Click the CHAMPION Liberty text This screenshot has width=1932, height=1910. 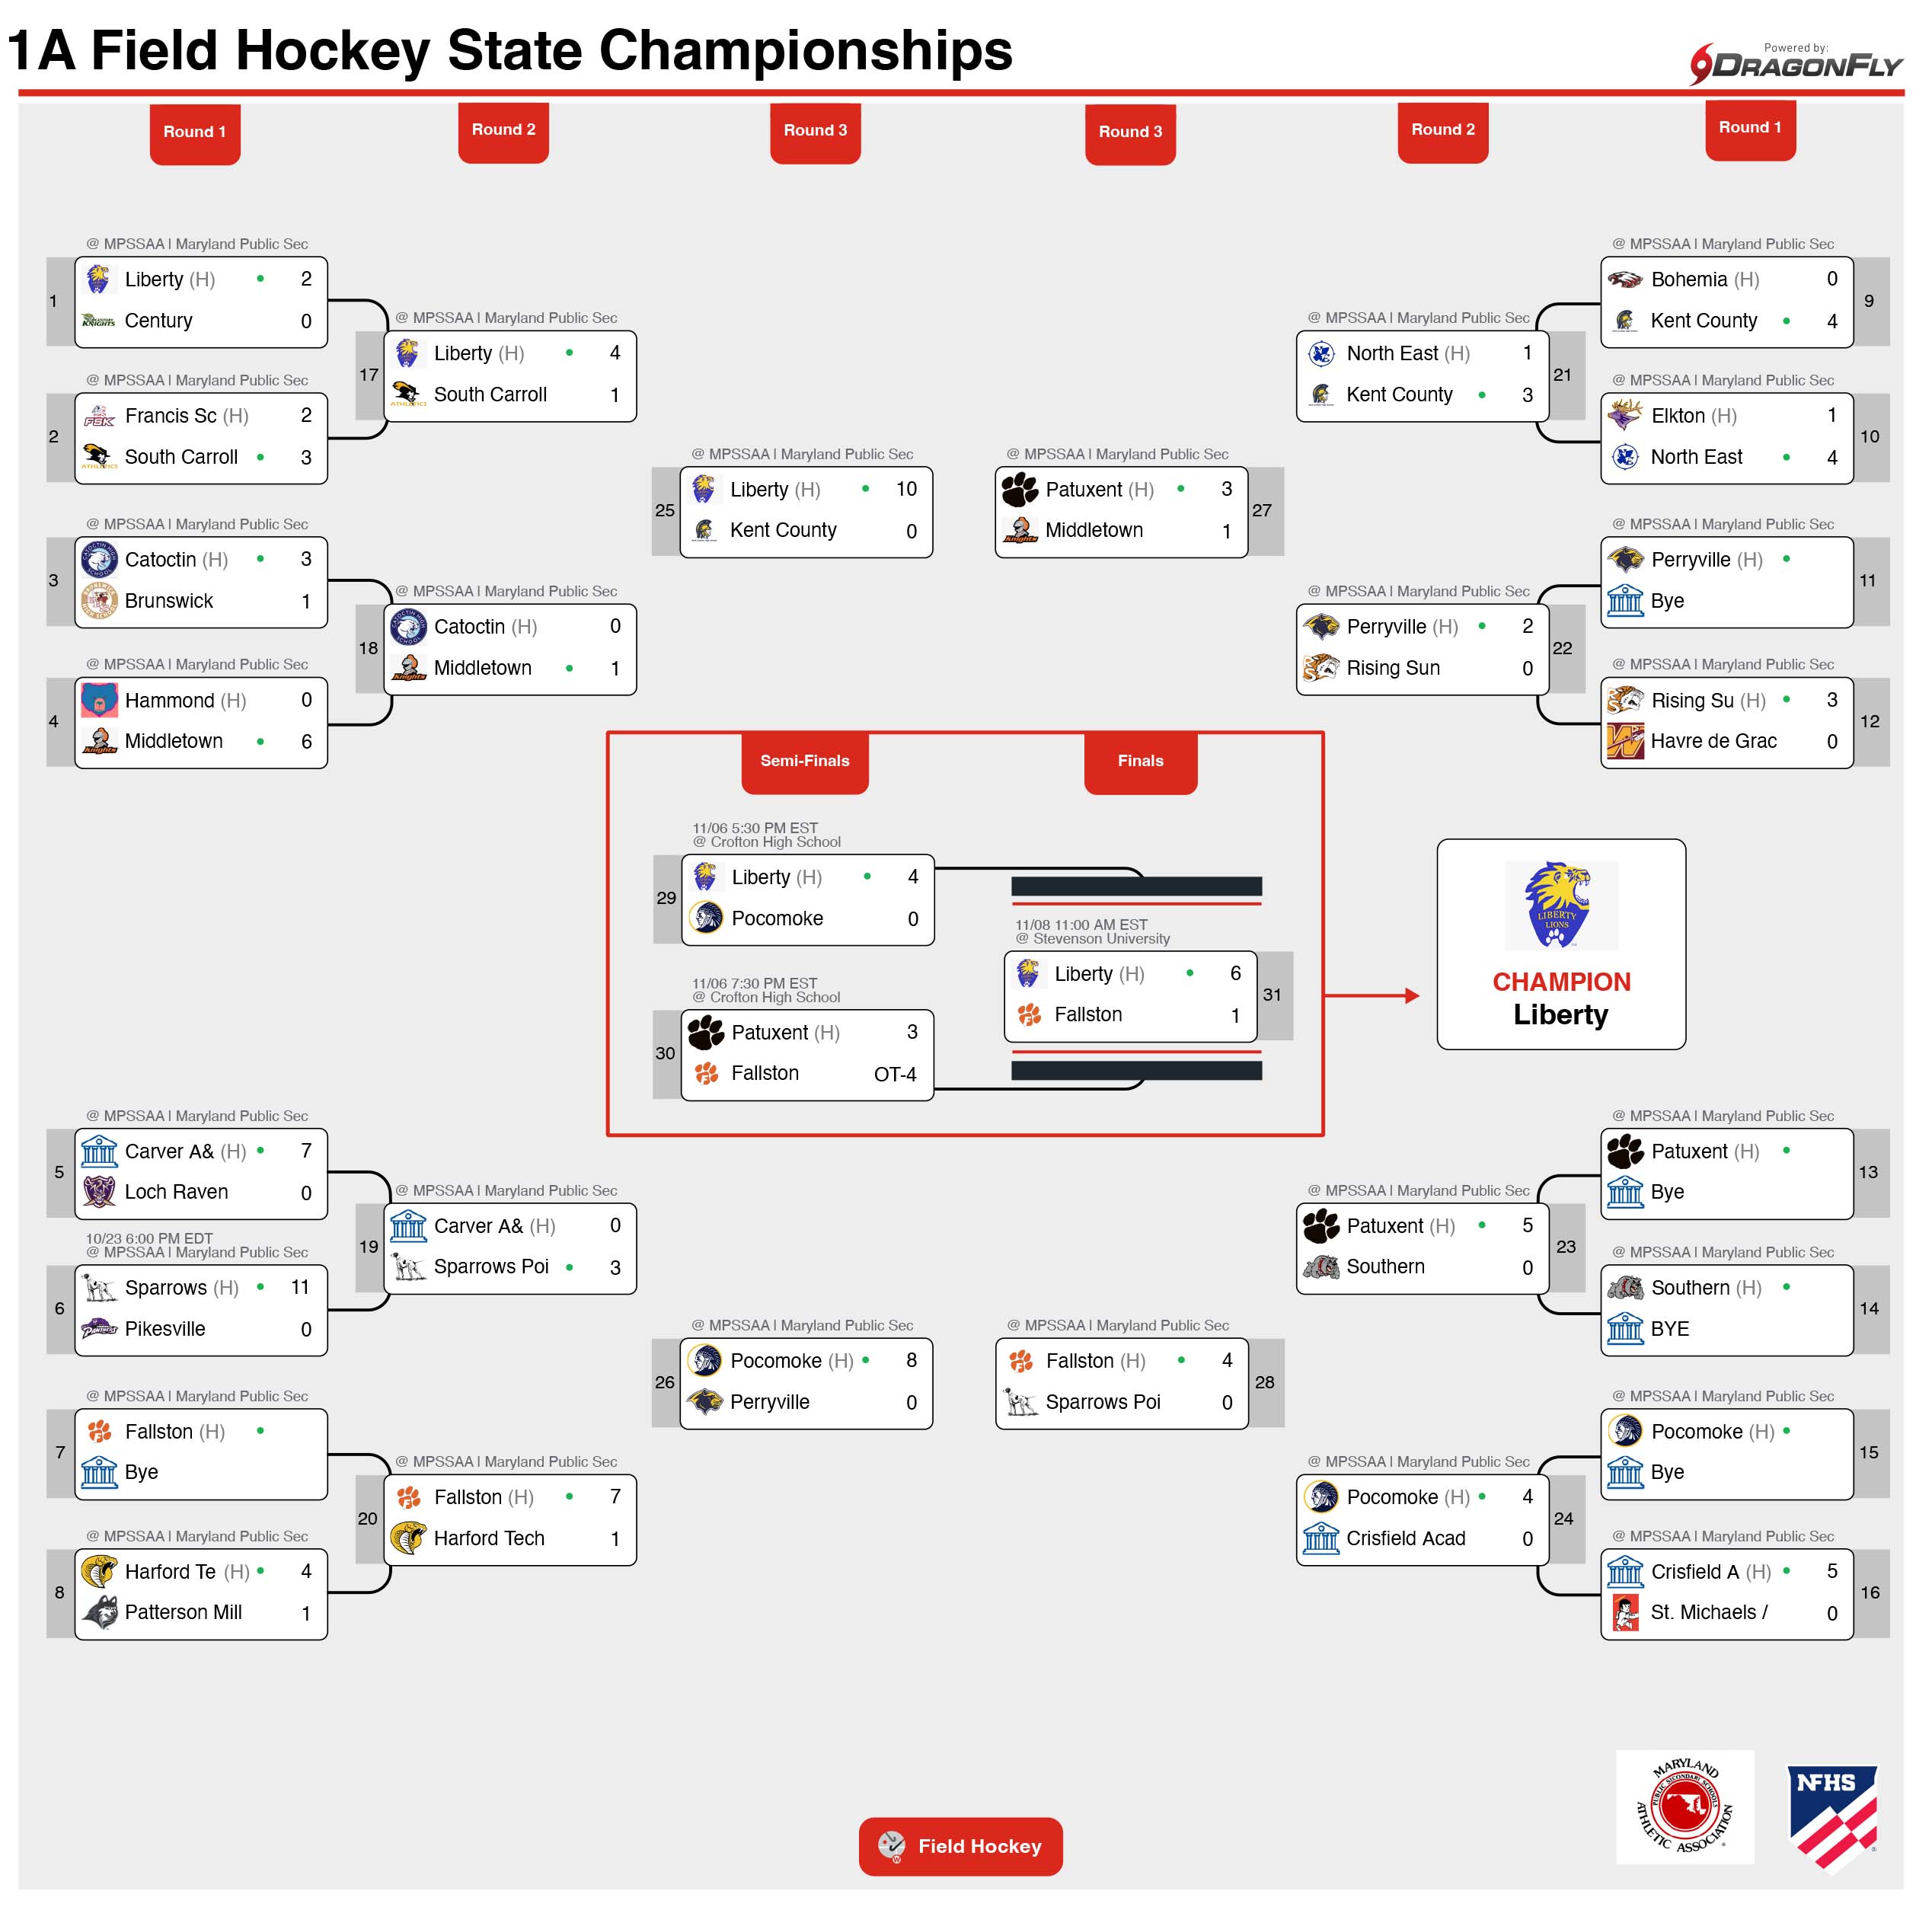[x=1561, y=998]
